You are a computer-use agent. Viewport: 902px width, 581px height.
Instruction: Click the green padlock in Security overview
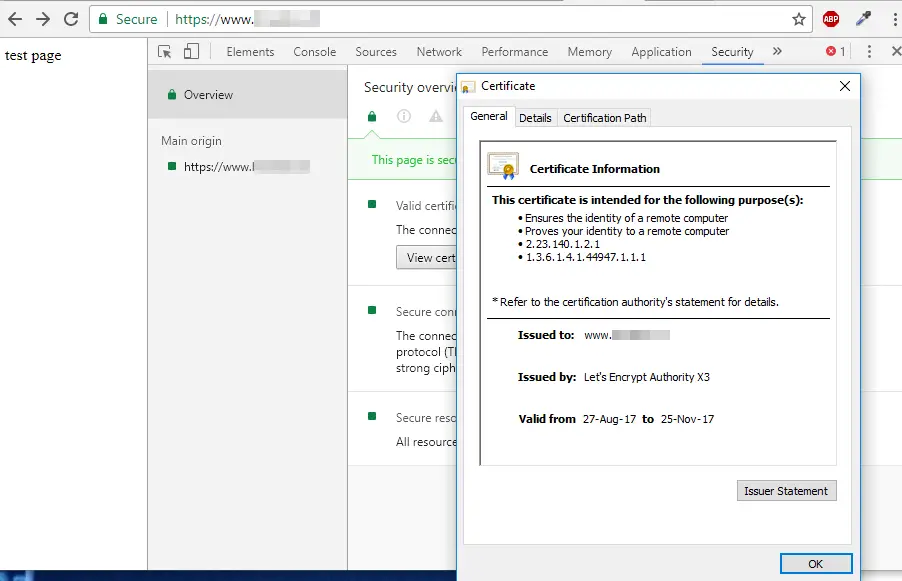(x=372, y=117)
